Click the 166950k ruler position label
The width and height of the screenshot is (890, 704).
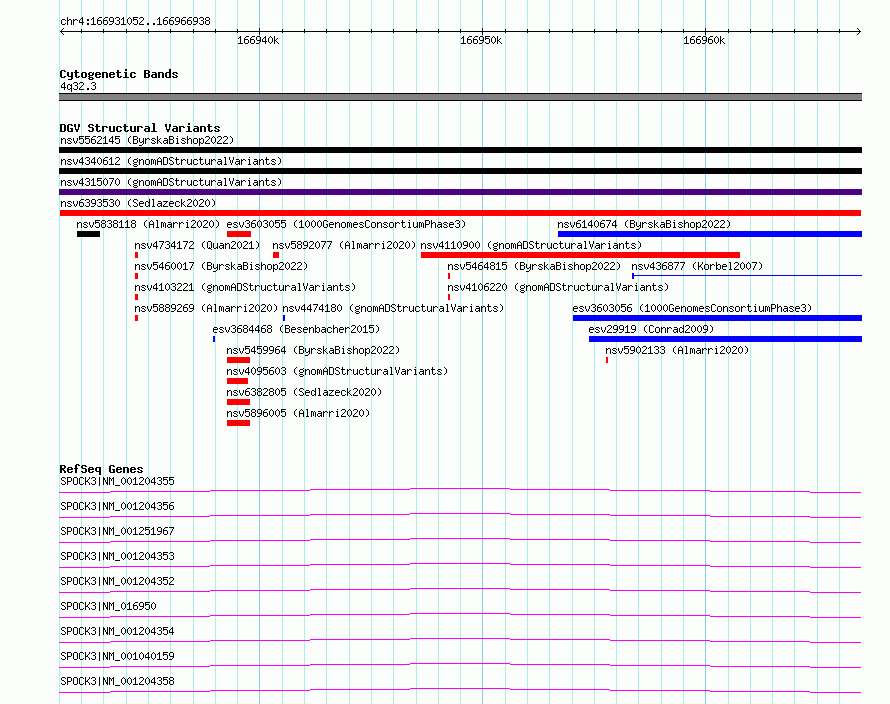point(481,40)
